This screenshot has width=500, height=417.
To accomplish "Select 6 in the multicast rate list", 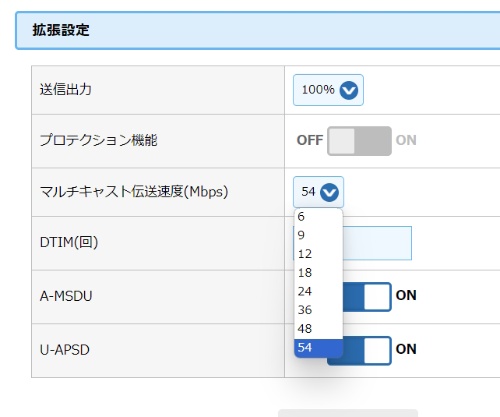I will pyautogui.click(x=318, y=217).
